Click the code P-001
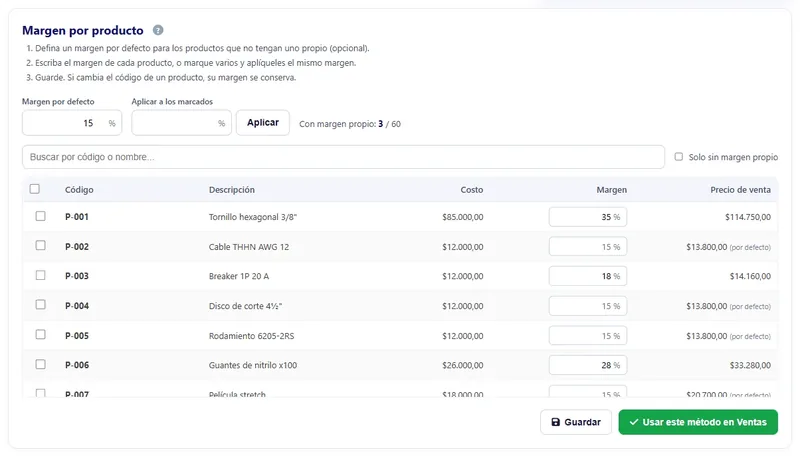 (x=77, y=217)
